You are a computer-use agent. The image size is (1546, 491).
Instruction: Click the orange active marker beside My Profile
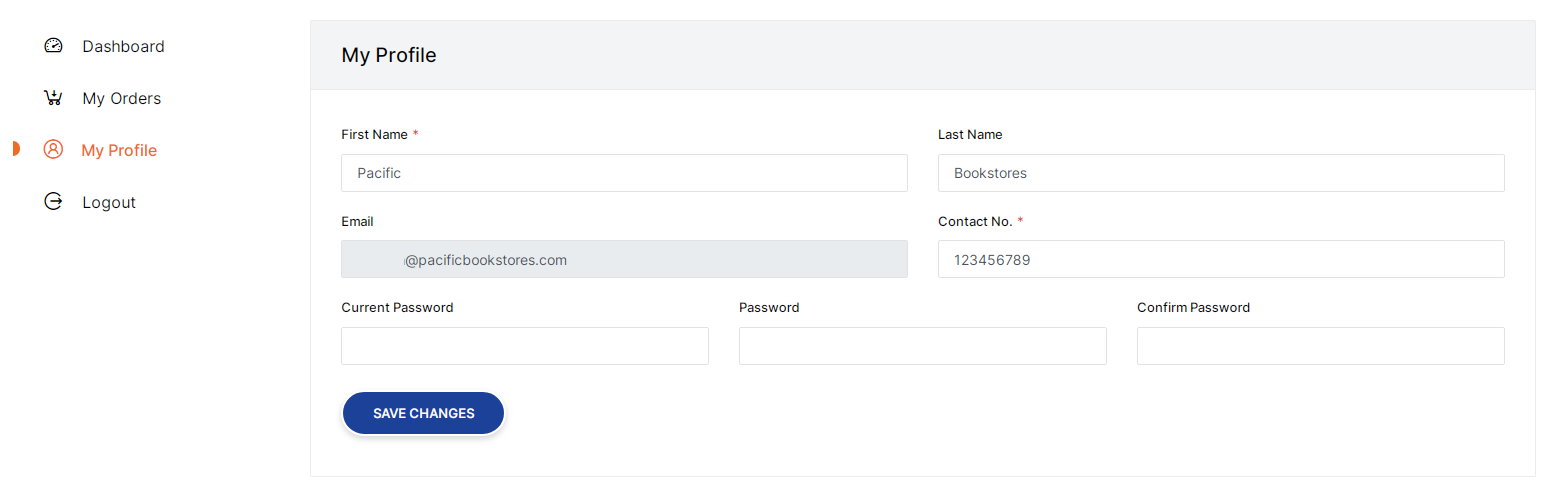pos(16,150)
